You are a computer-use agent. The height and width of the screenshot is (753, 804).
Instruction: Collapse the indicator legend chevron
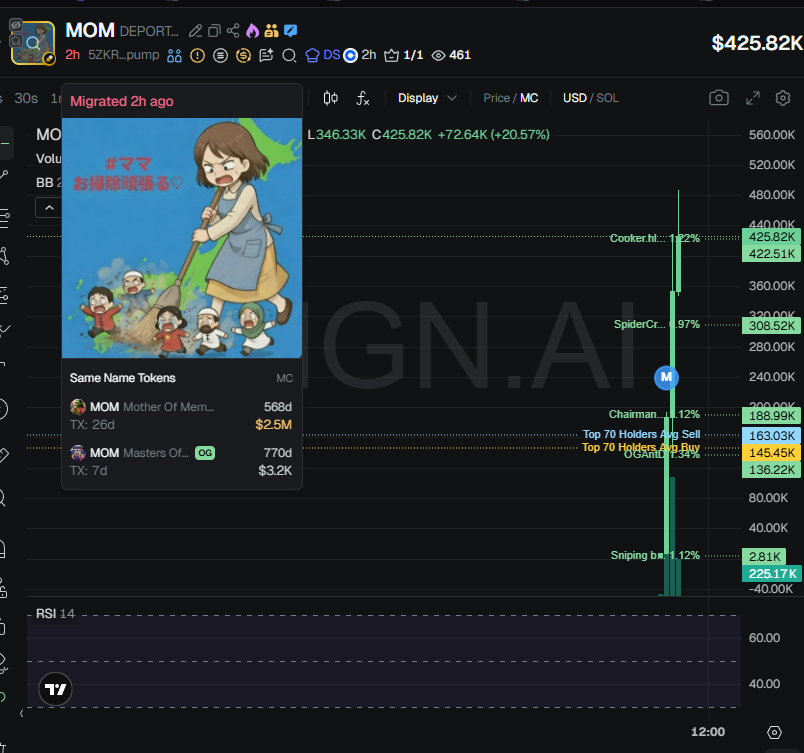click(x=49, y=208)
